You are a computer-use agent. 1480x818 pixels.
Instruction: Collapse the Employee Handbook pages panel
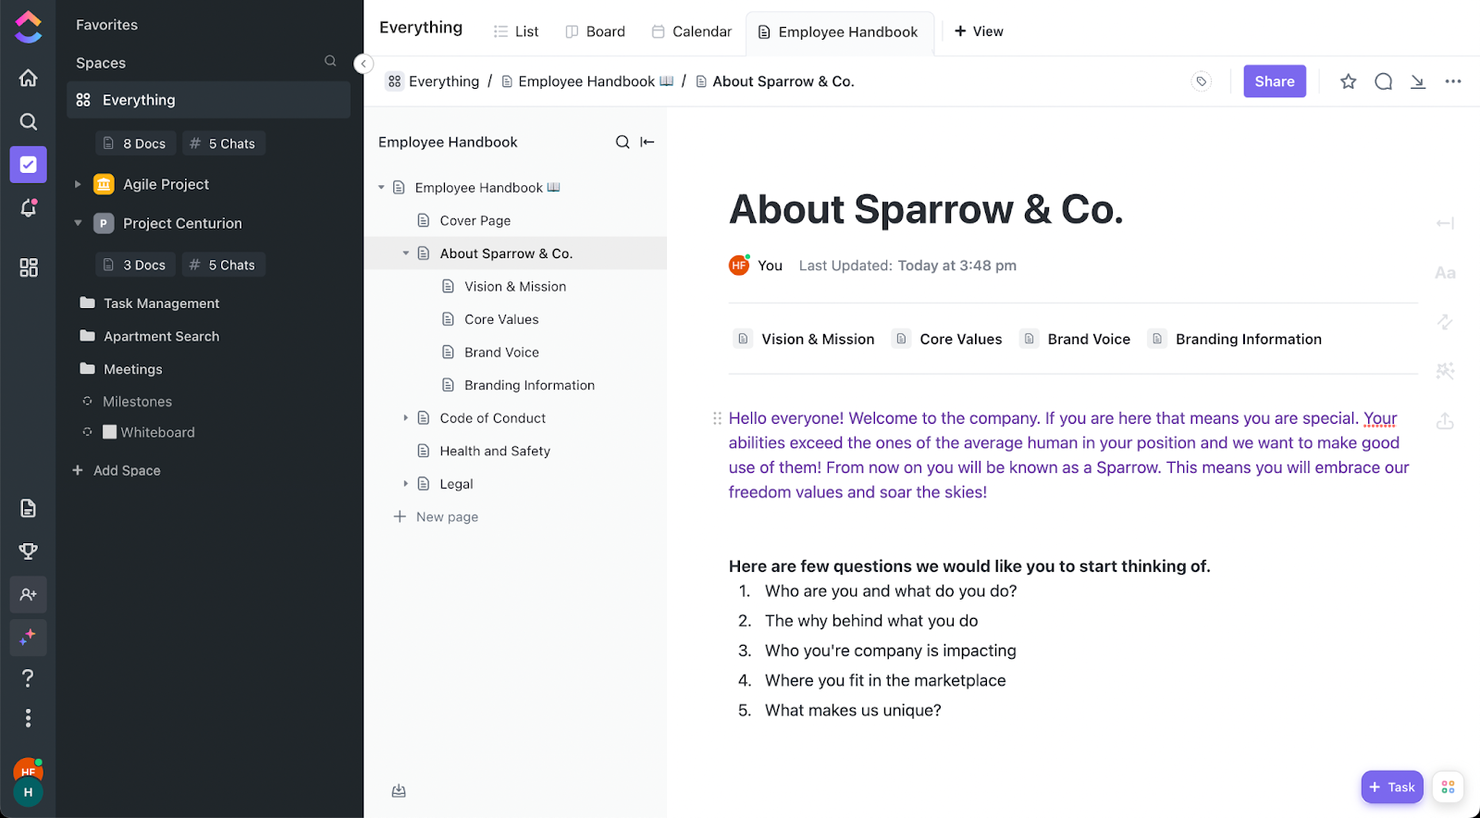(x=647, y=142)
